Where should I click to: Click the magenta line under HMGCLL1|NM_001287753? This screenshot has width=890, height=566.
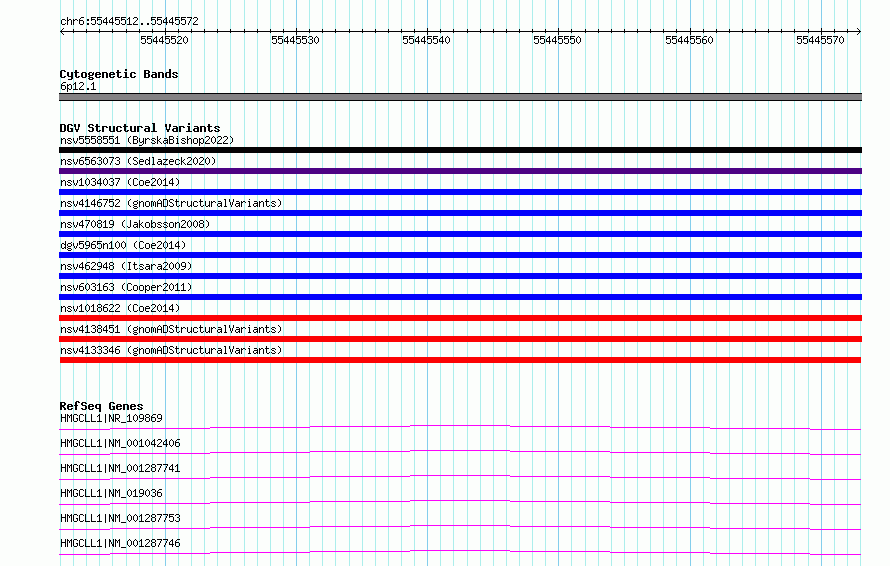460,527
